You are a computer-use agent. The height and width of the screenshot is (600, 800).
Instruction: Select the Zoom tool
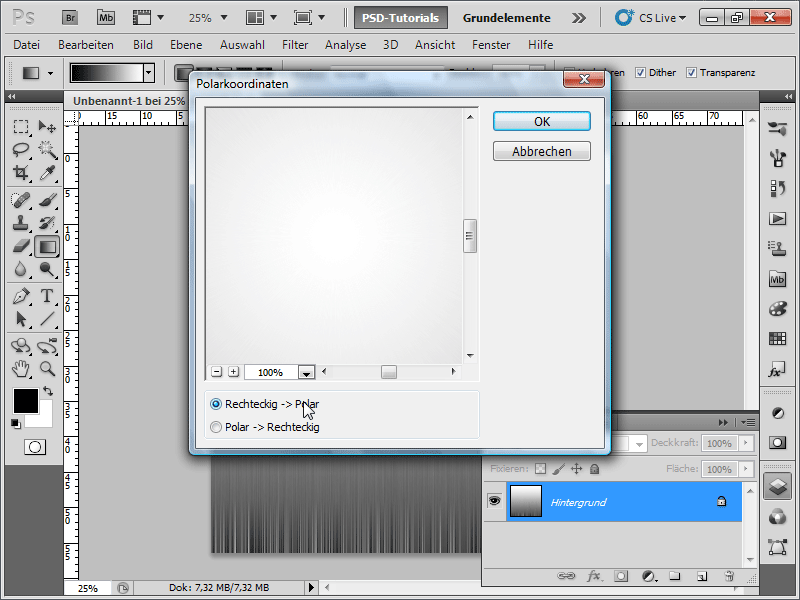(x=47, y=369)
